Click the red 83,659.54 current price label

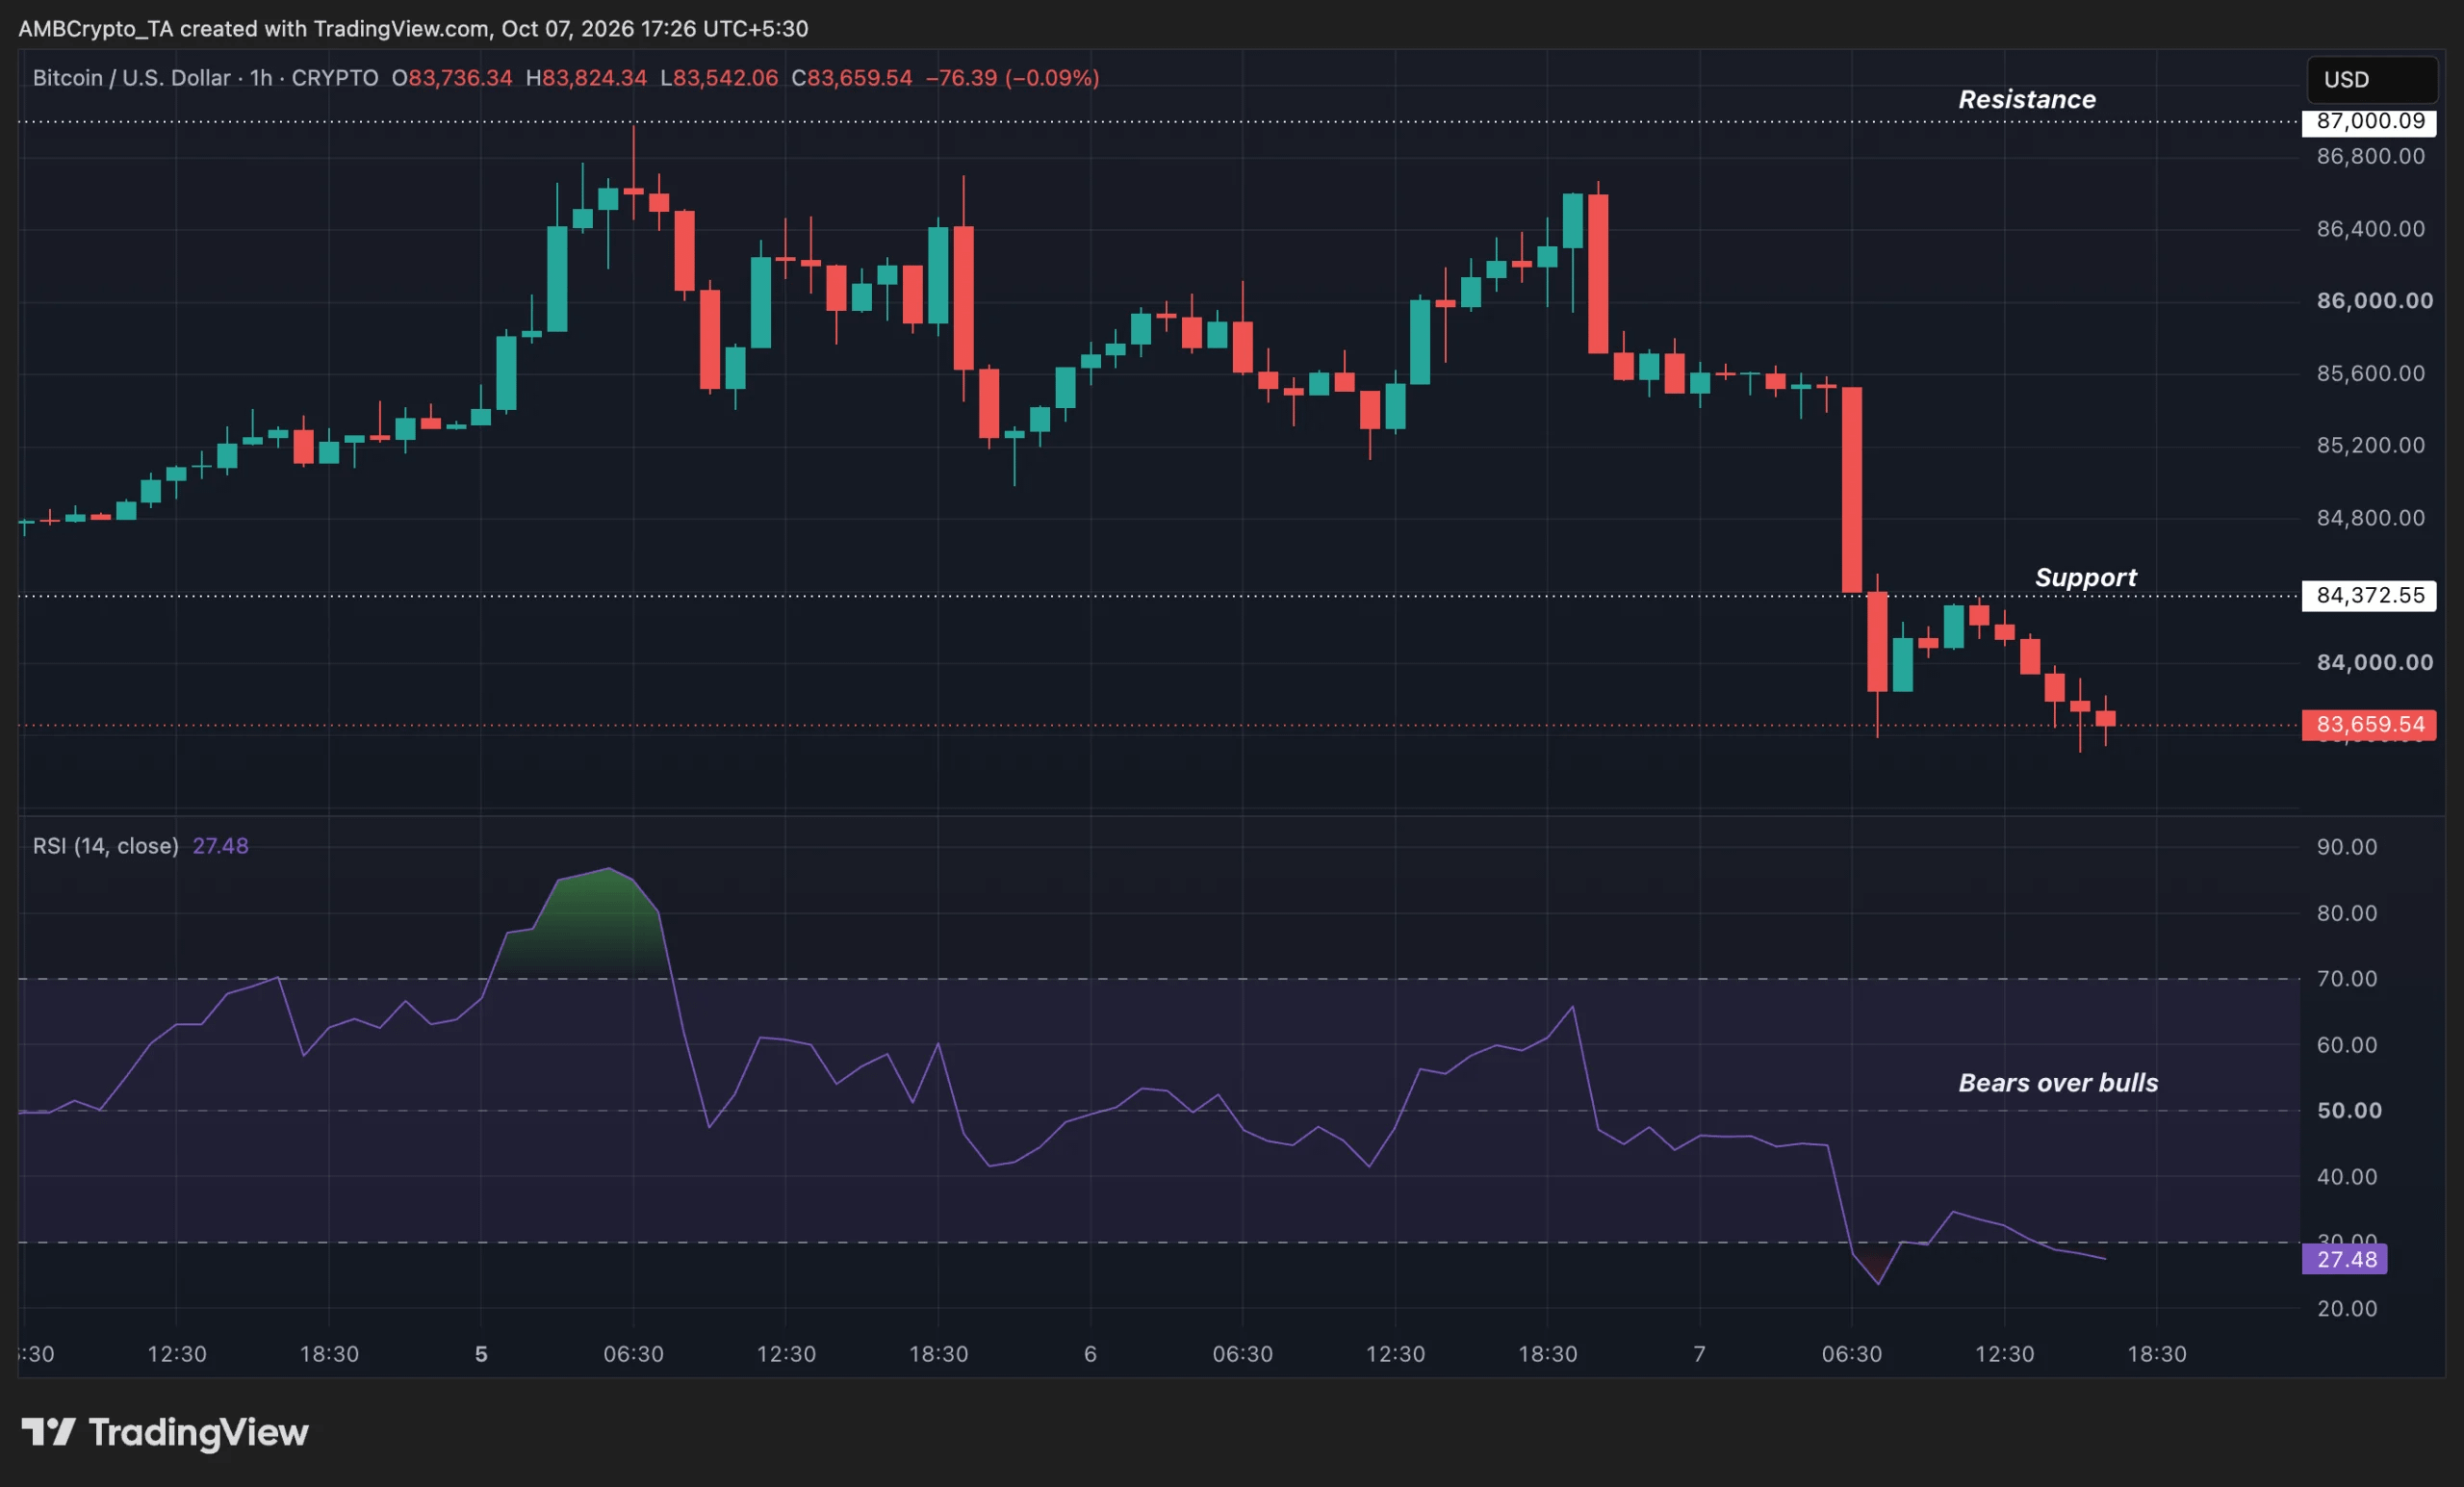click(x=2369, y=724)
